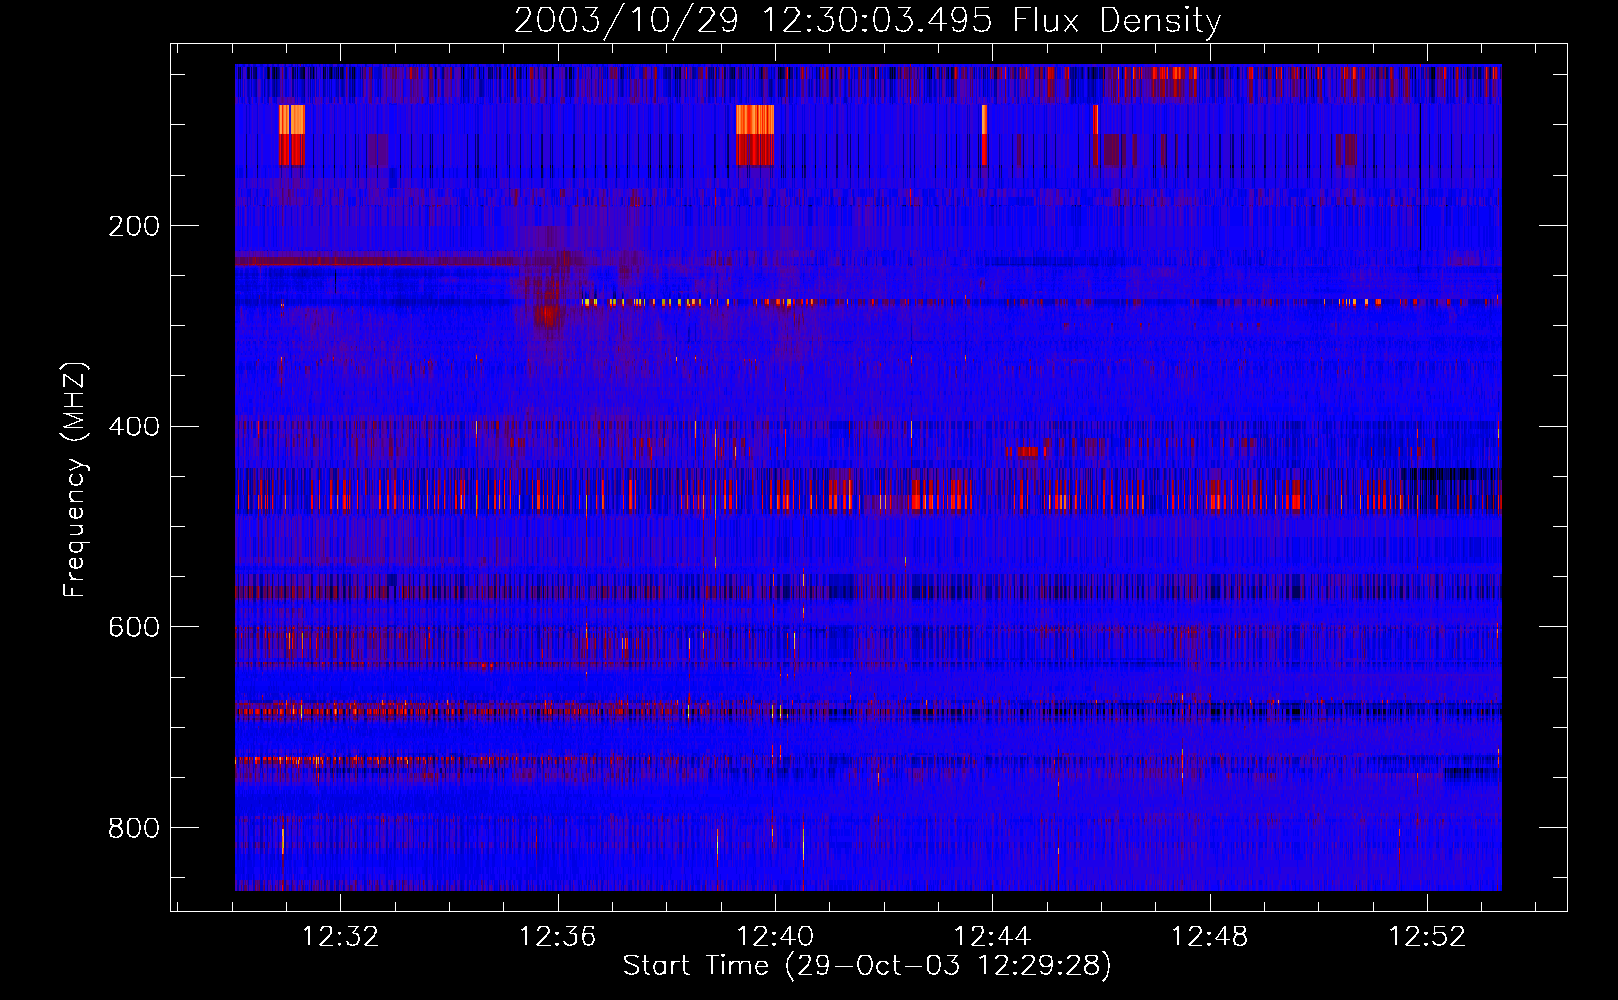Viewport: 1618px width, 1000px height.
Task: Click the 12:36 time tick label
Action: [x=558, y=936]
